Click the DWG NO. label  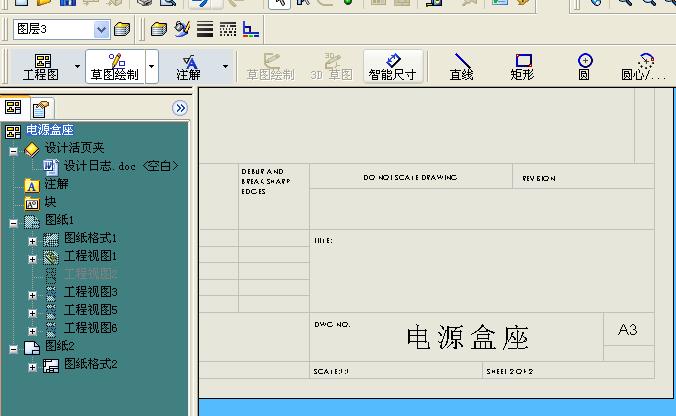tap(332, 324)
